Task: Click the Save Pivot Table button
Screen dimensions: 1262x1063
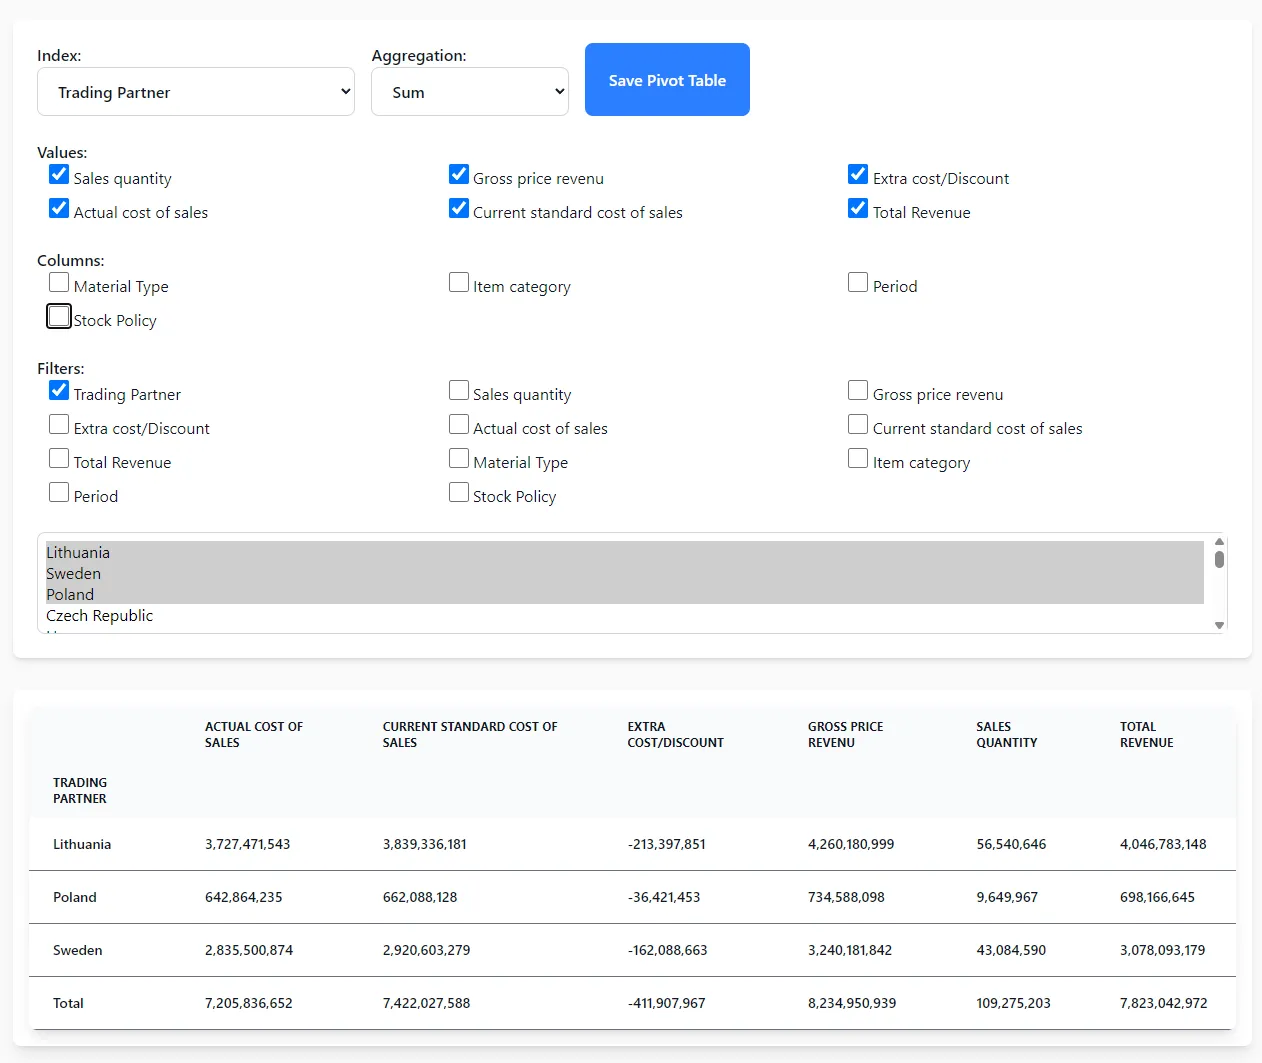Action: tap(667, 80)
